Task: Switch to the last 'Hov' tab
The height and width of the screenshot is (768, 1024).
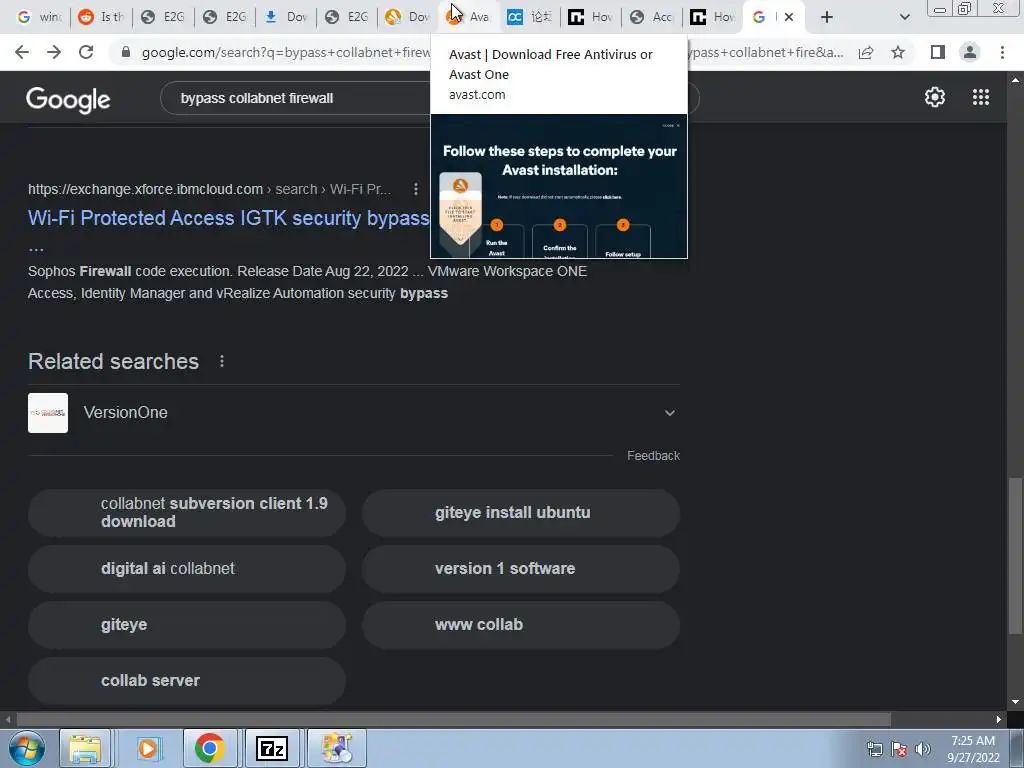Action: coord(713,18)
